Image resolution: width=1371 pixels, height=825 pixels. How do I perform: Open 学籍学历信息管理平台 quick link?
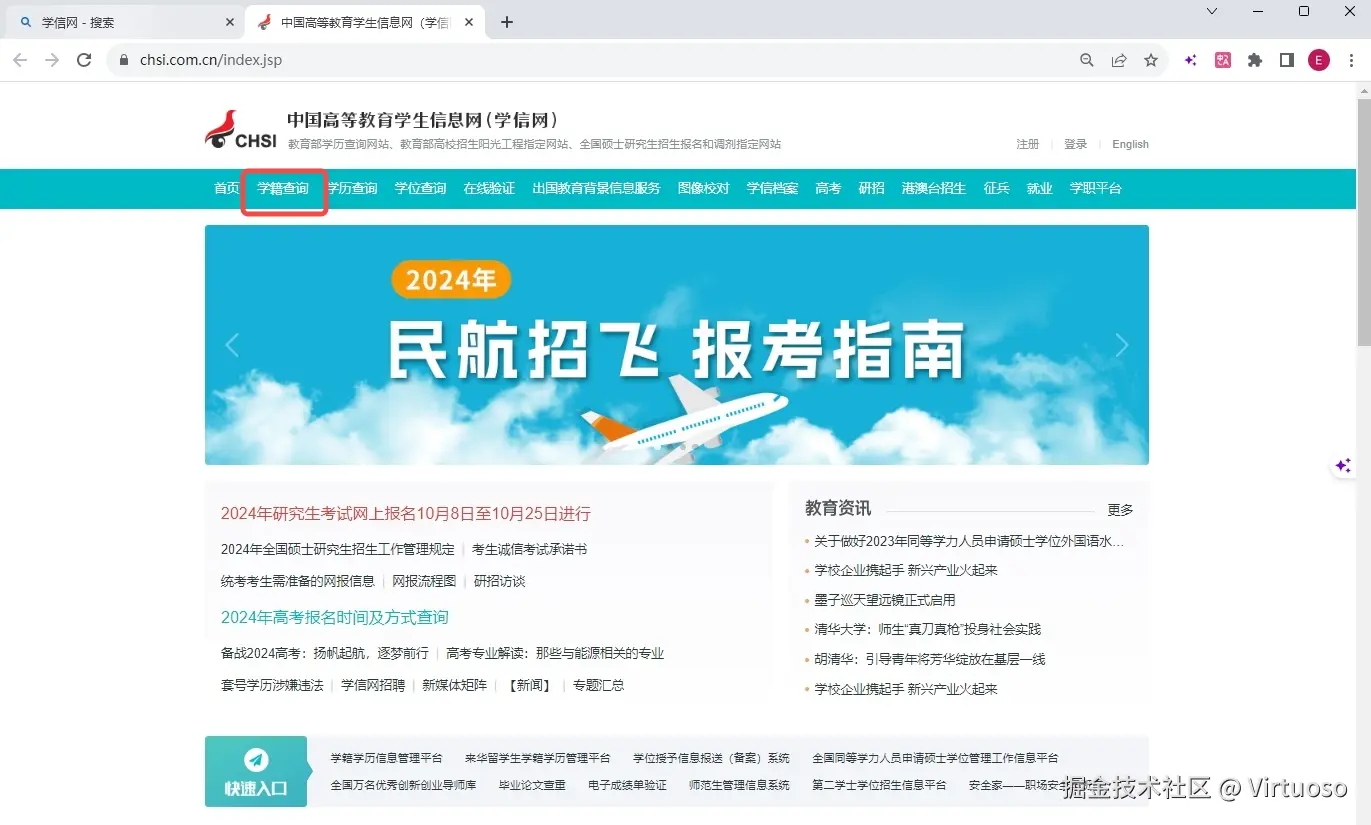tap(386, 758)
